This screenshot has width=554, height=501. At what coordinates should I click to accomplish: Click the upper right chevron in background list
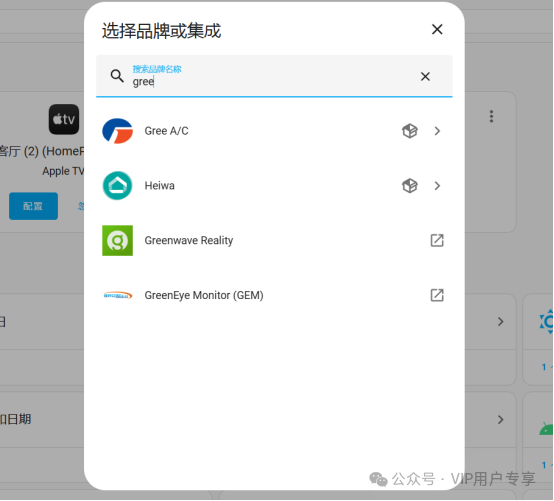501,322
